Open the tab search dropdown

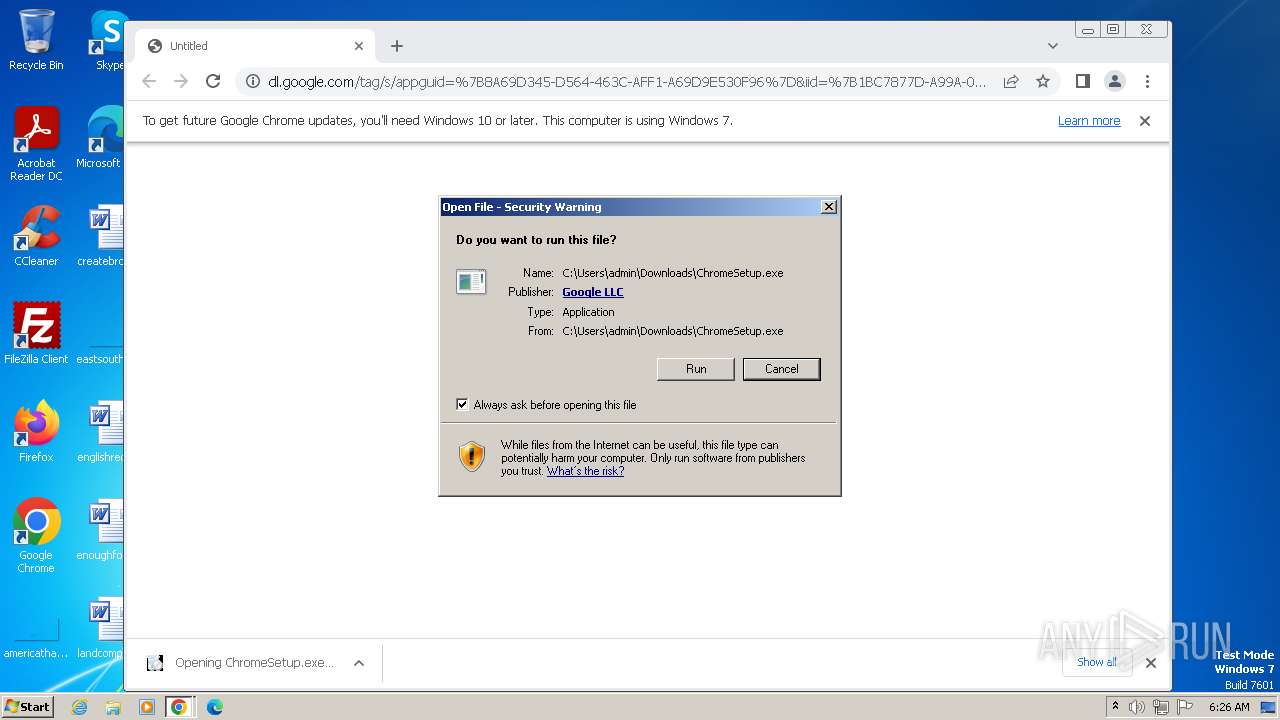(x=1053, y=46)
